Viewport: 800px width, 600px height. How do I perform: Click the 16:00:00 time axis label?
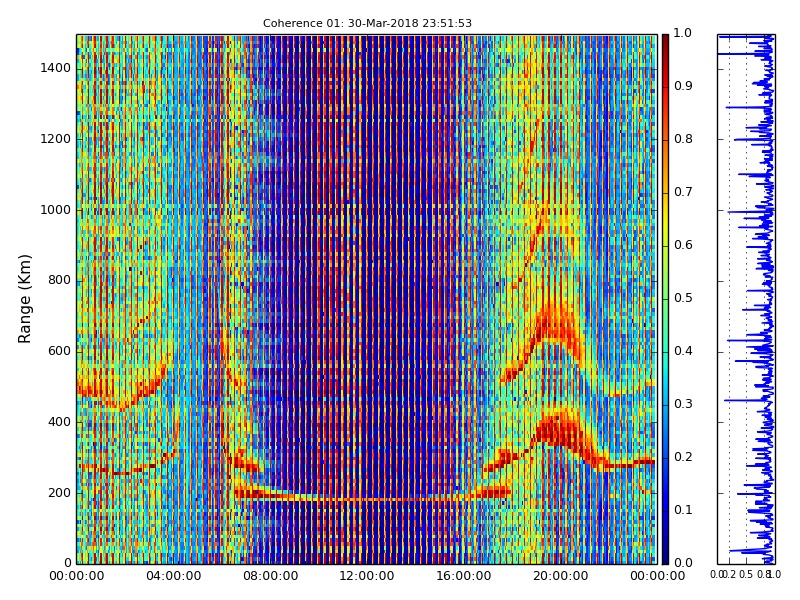pos(464,576)
